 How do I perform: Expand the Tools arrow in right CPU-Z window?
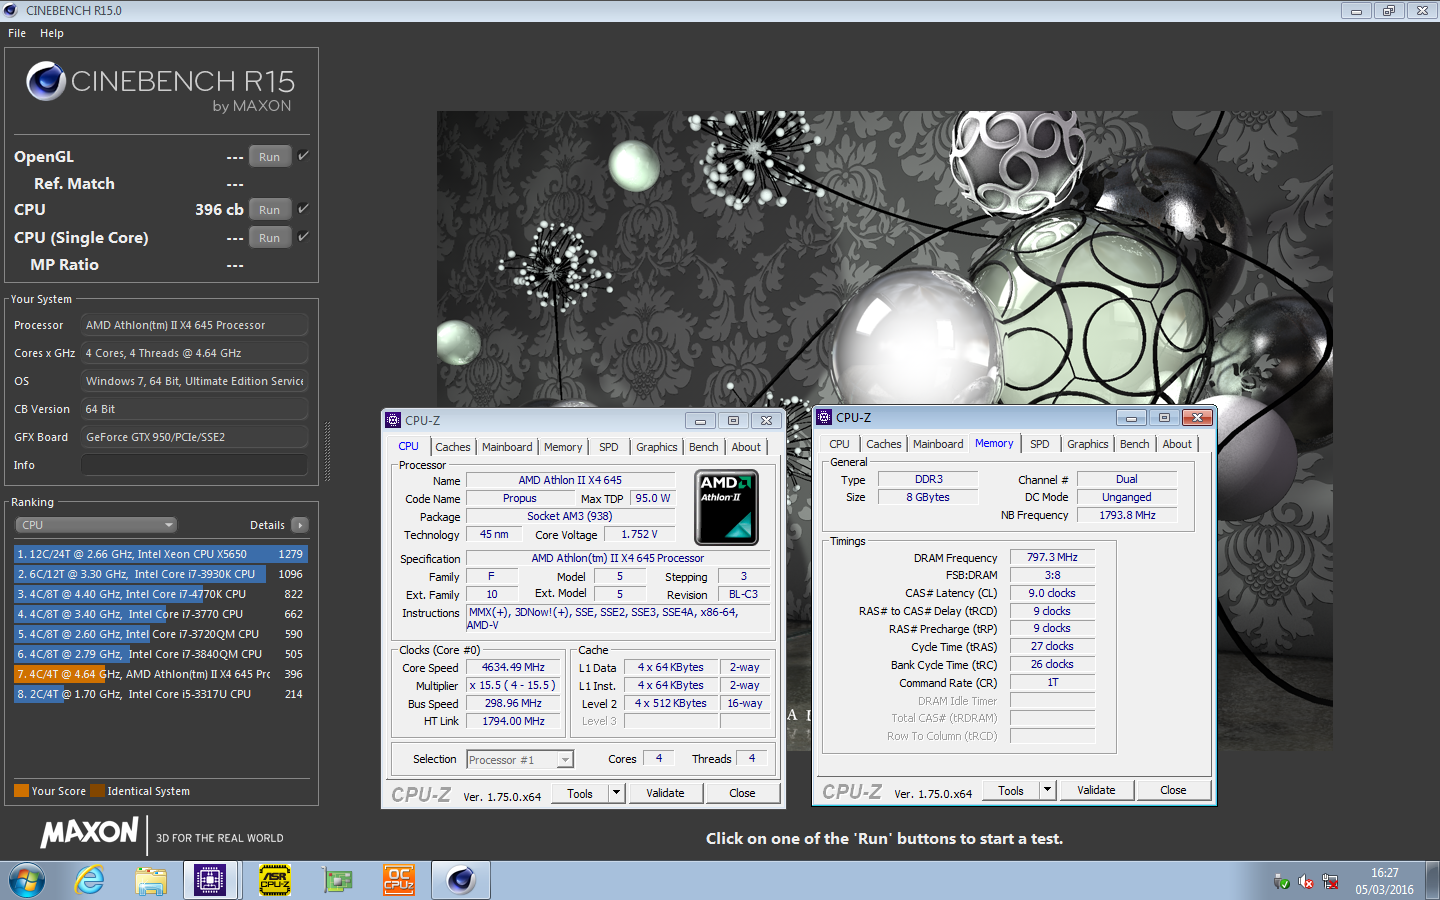pos(1048,790)
